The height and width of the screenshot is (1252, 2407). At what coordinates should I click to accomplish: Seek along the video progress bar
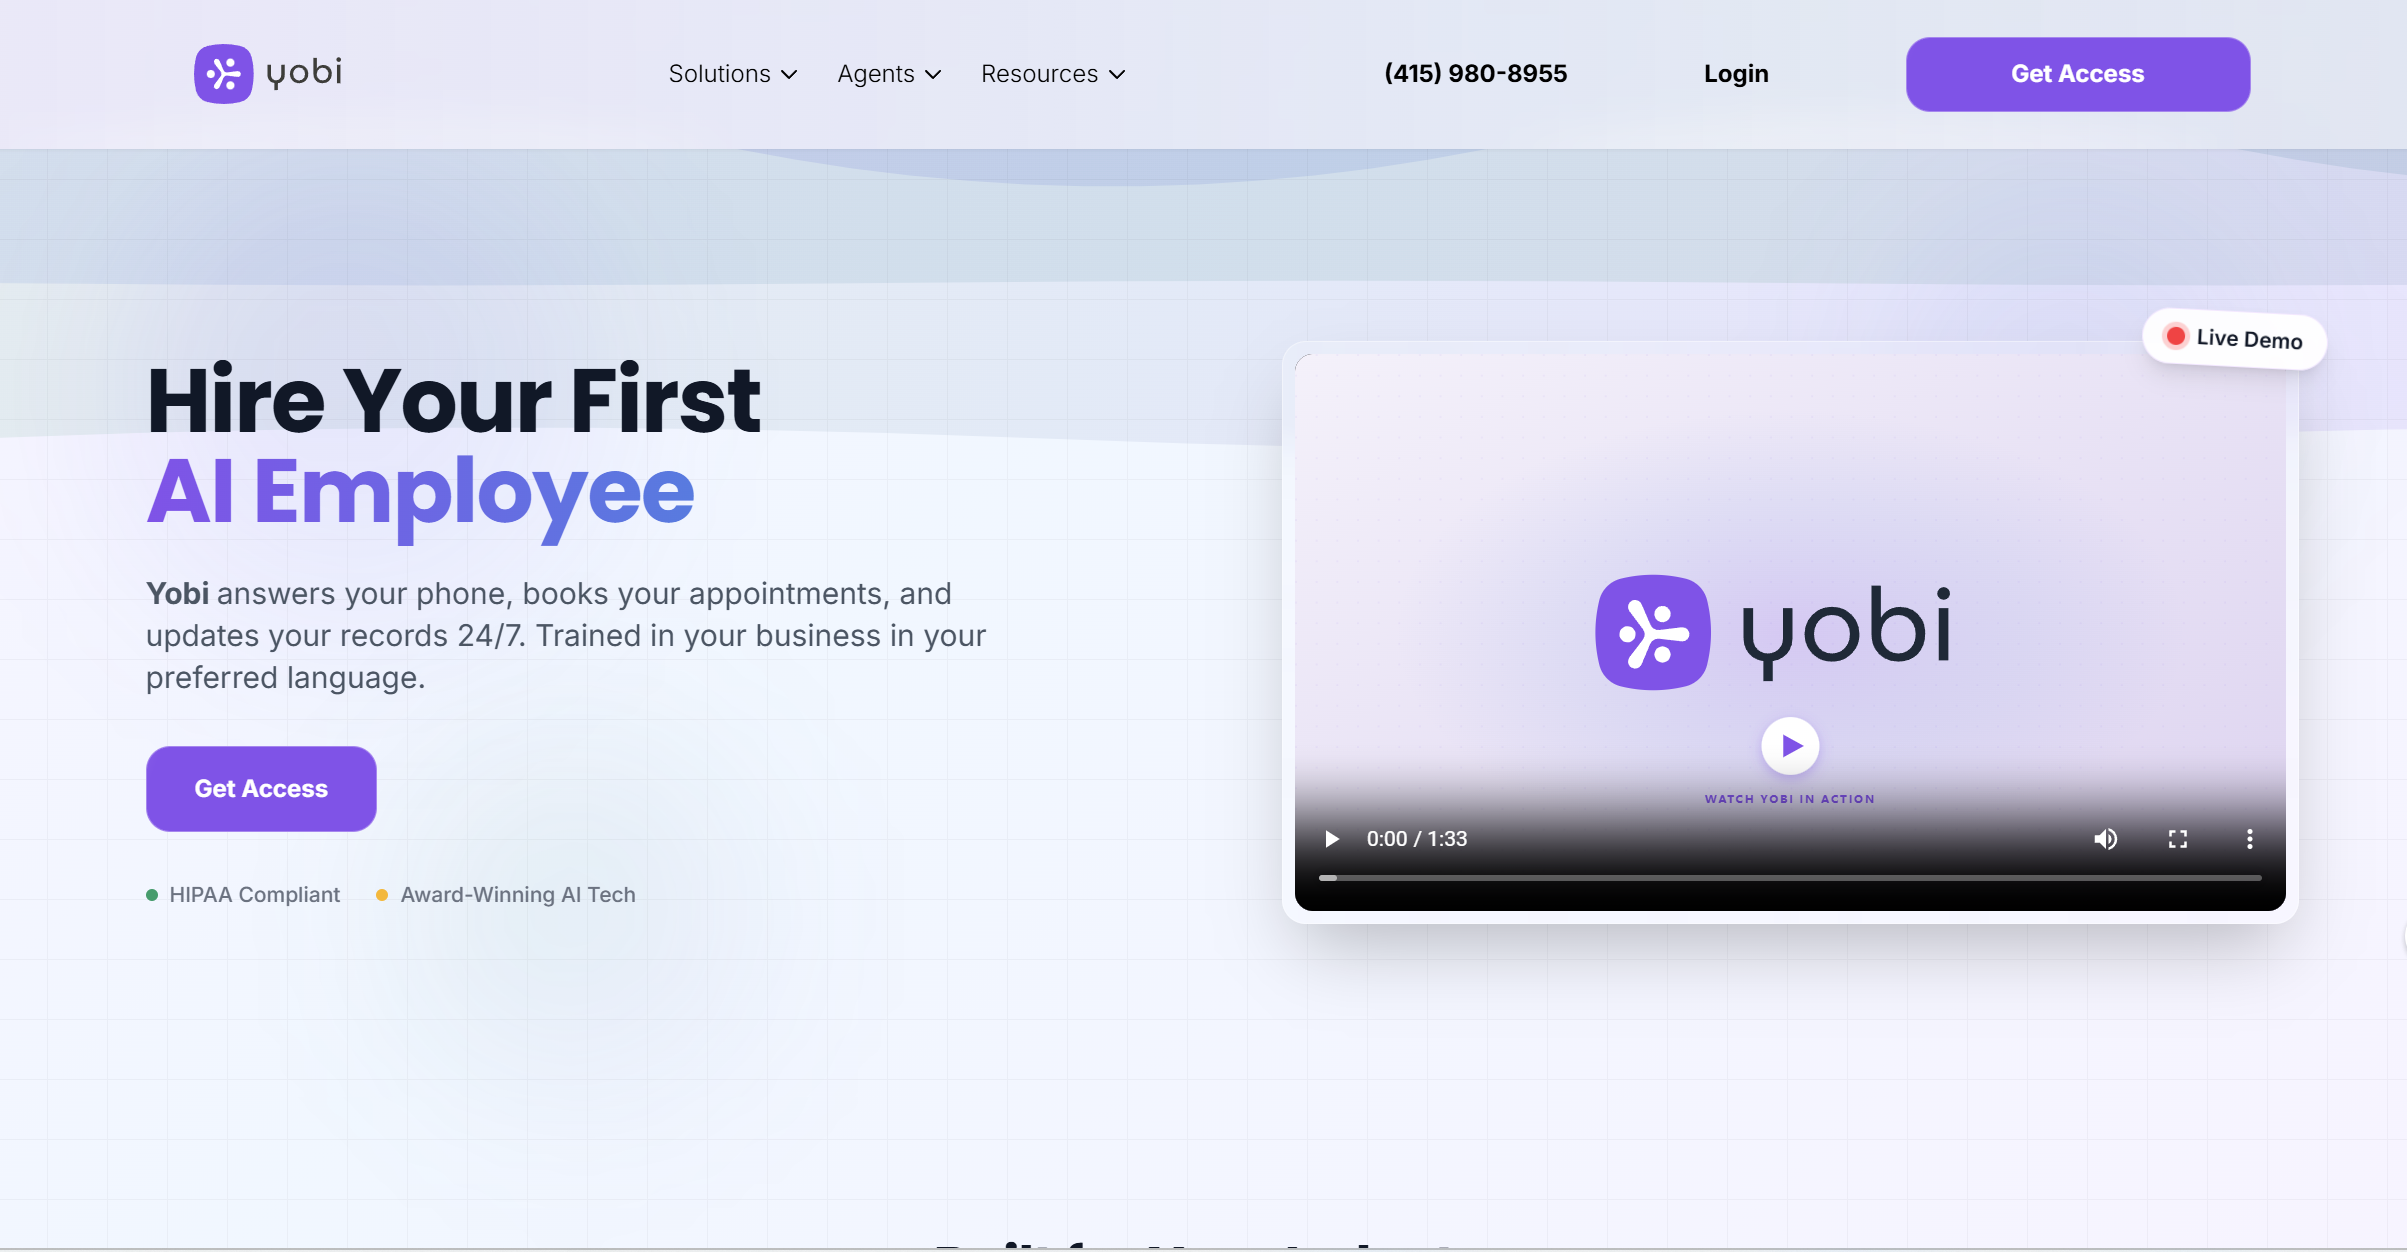1790,878
